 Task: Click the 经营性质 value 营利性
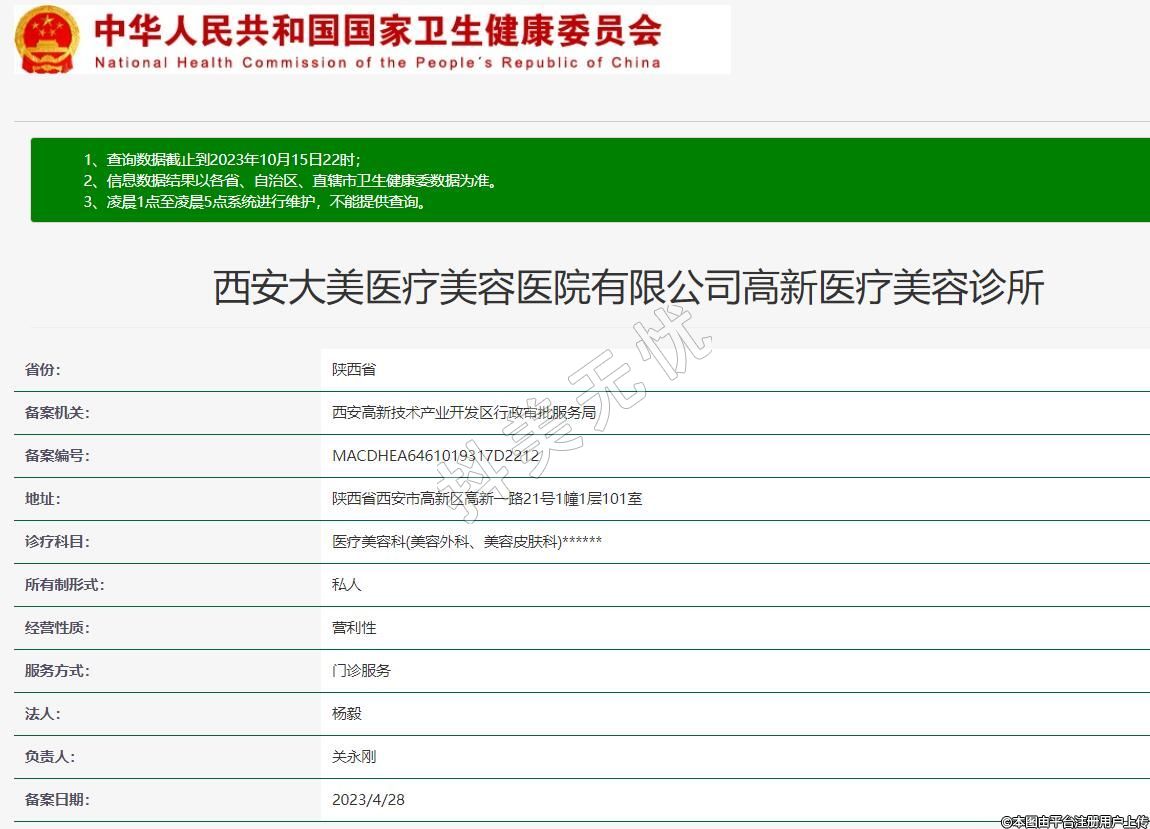[354, 627]
